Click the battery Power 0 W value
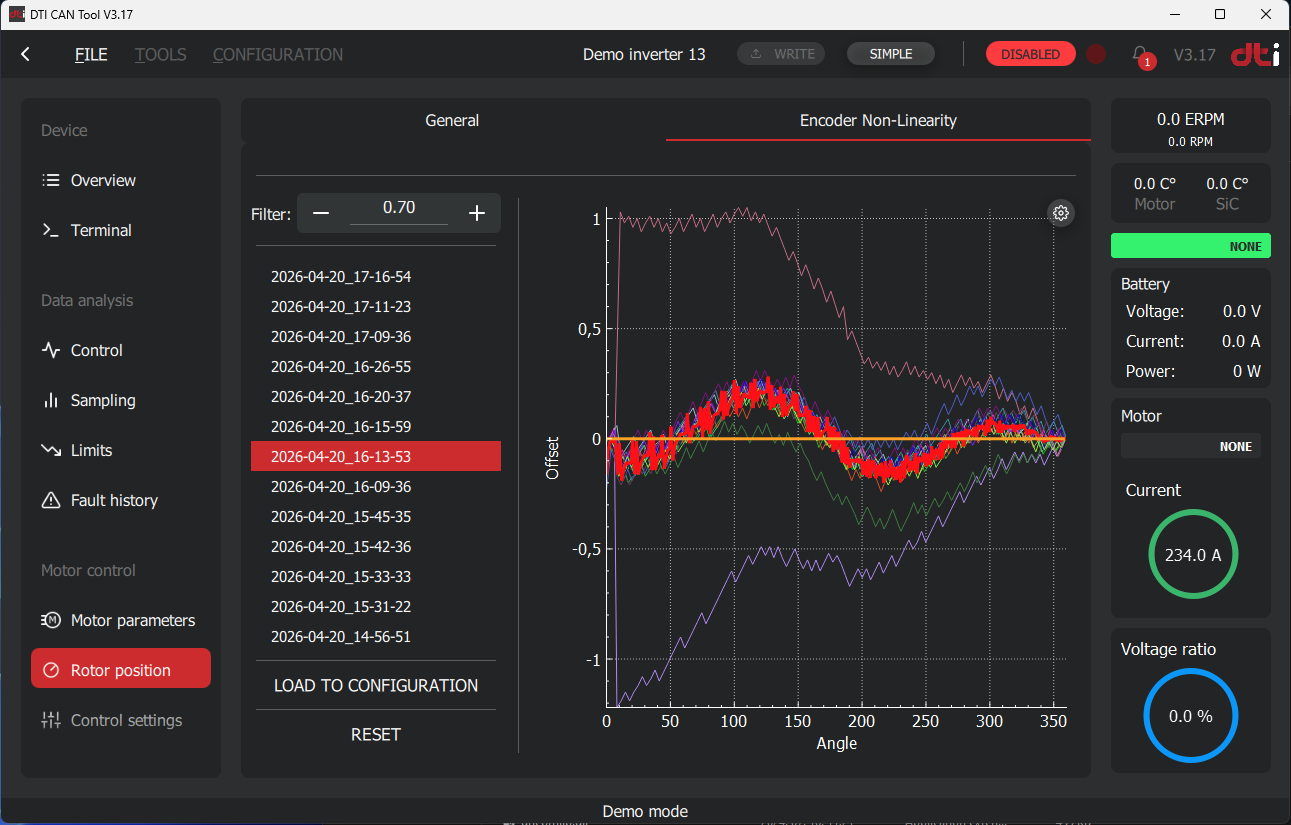 [x=1246, y=372]
